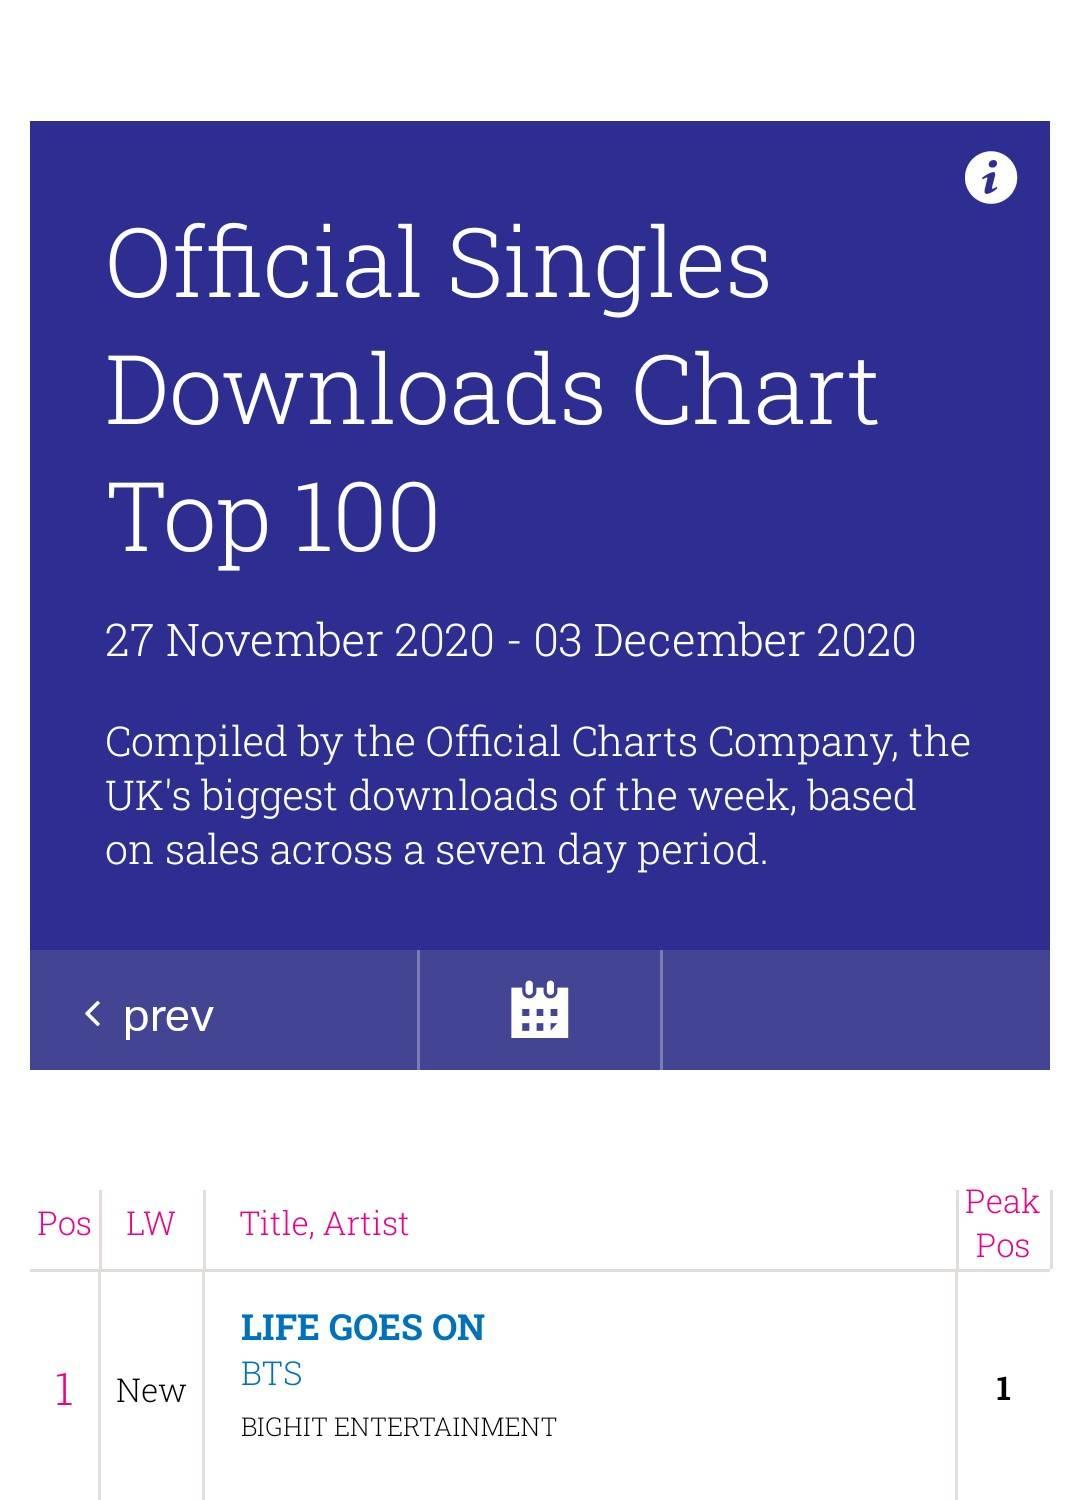Open the LIFE GOES ON song link
The height and width of the screenshot is (1500, 1080).
[x=362, y=1327]
